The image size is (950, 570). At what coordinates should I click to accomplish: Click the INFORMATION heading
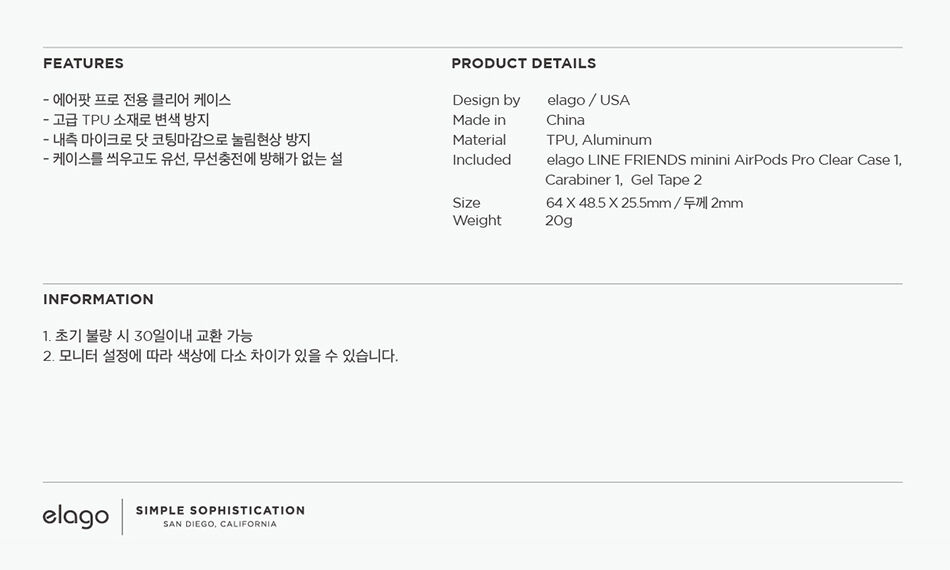pyautogui.click(x=98, y=299)
